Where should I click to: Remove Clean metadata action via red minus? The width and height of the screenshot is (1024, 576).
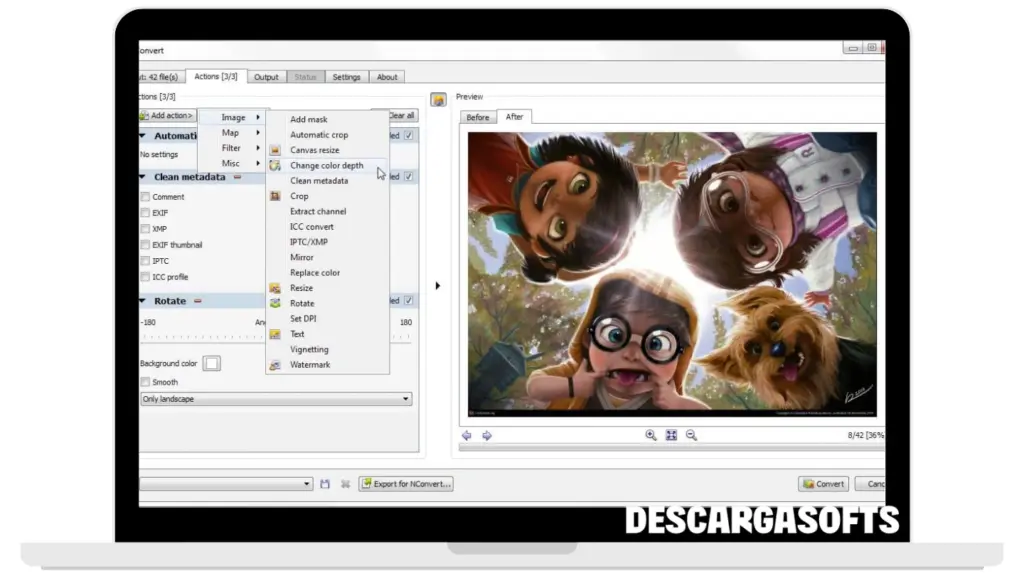point(237,177)
